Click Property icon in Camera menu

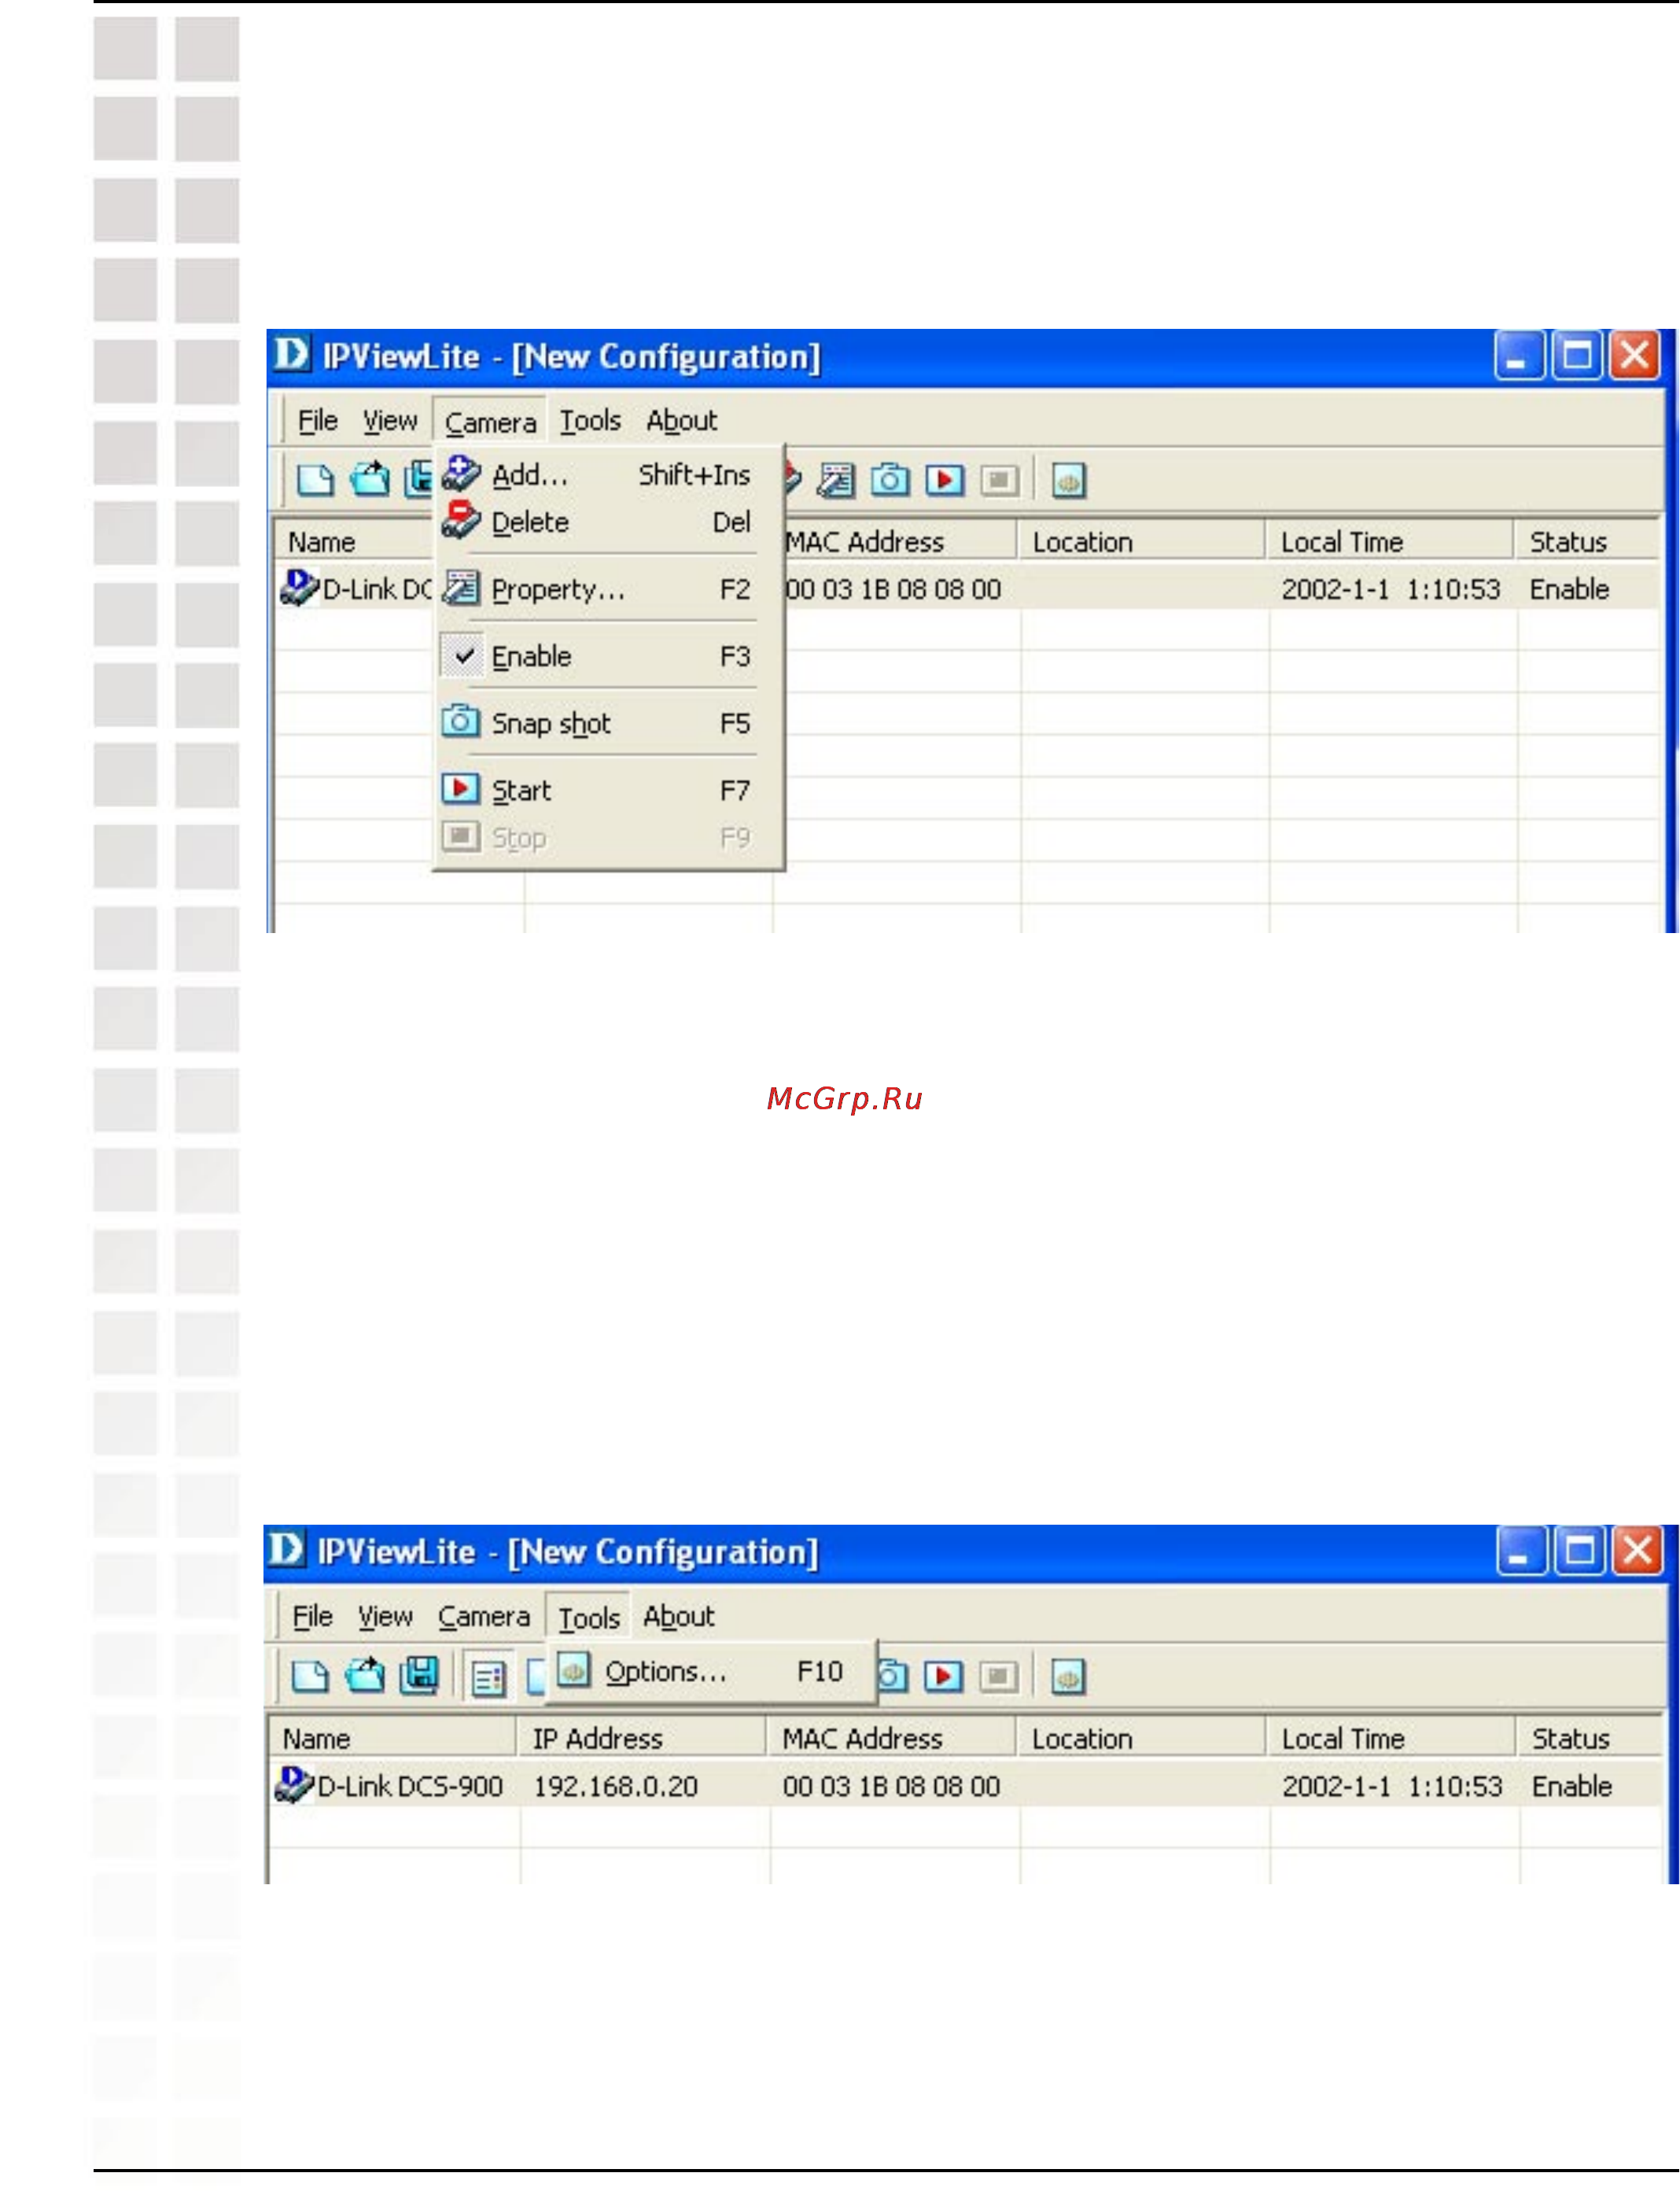[461, 588]
